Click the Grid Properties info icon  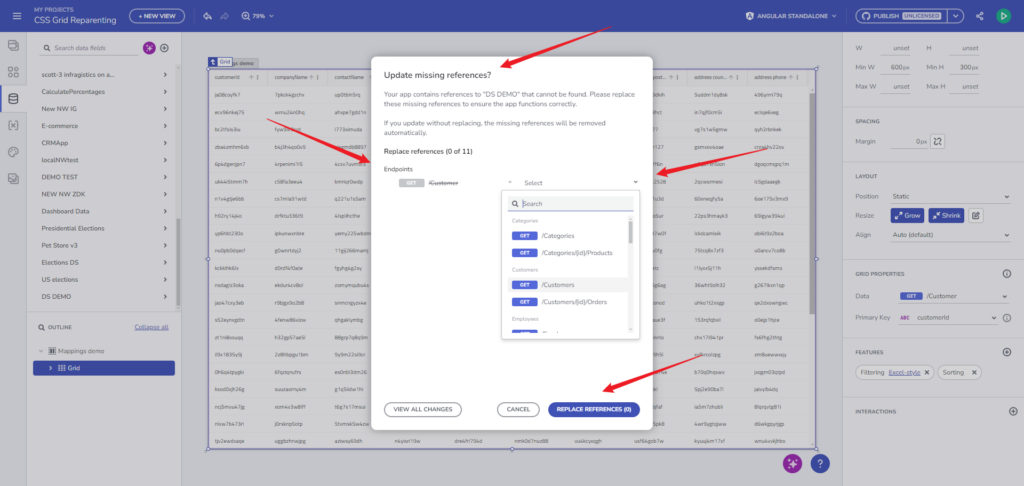[1007, 274]
